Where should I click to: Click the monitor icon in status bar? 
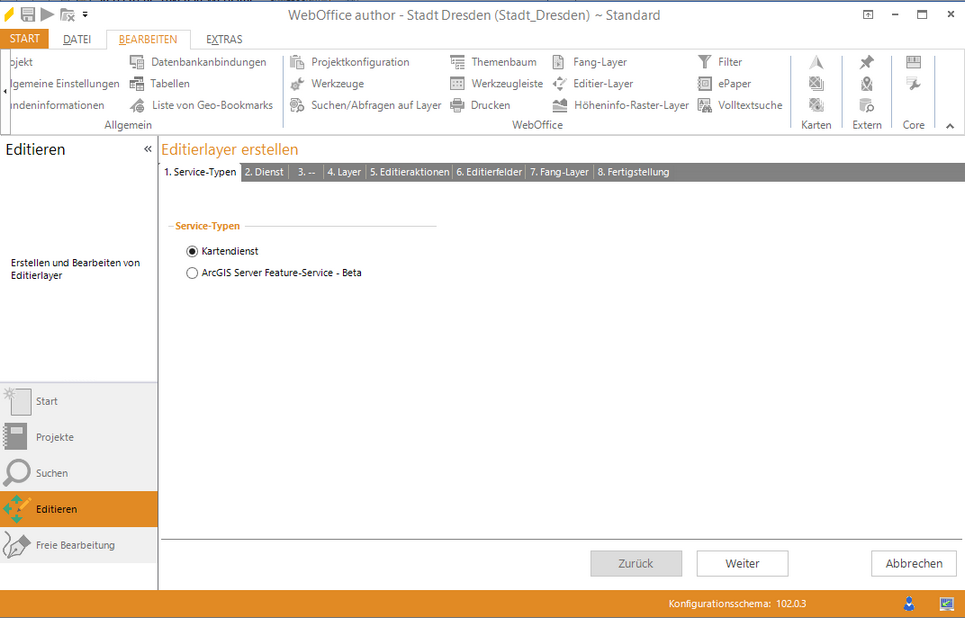pos(946,604)
